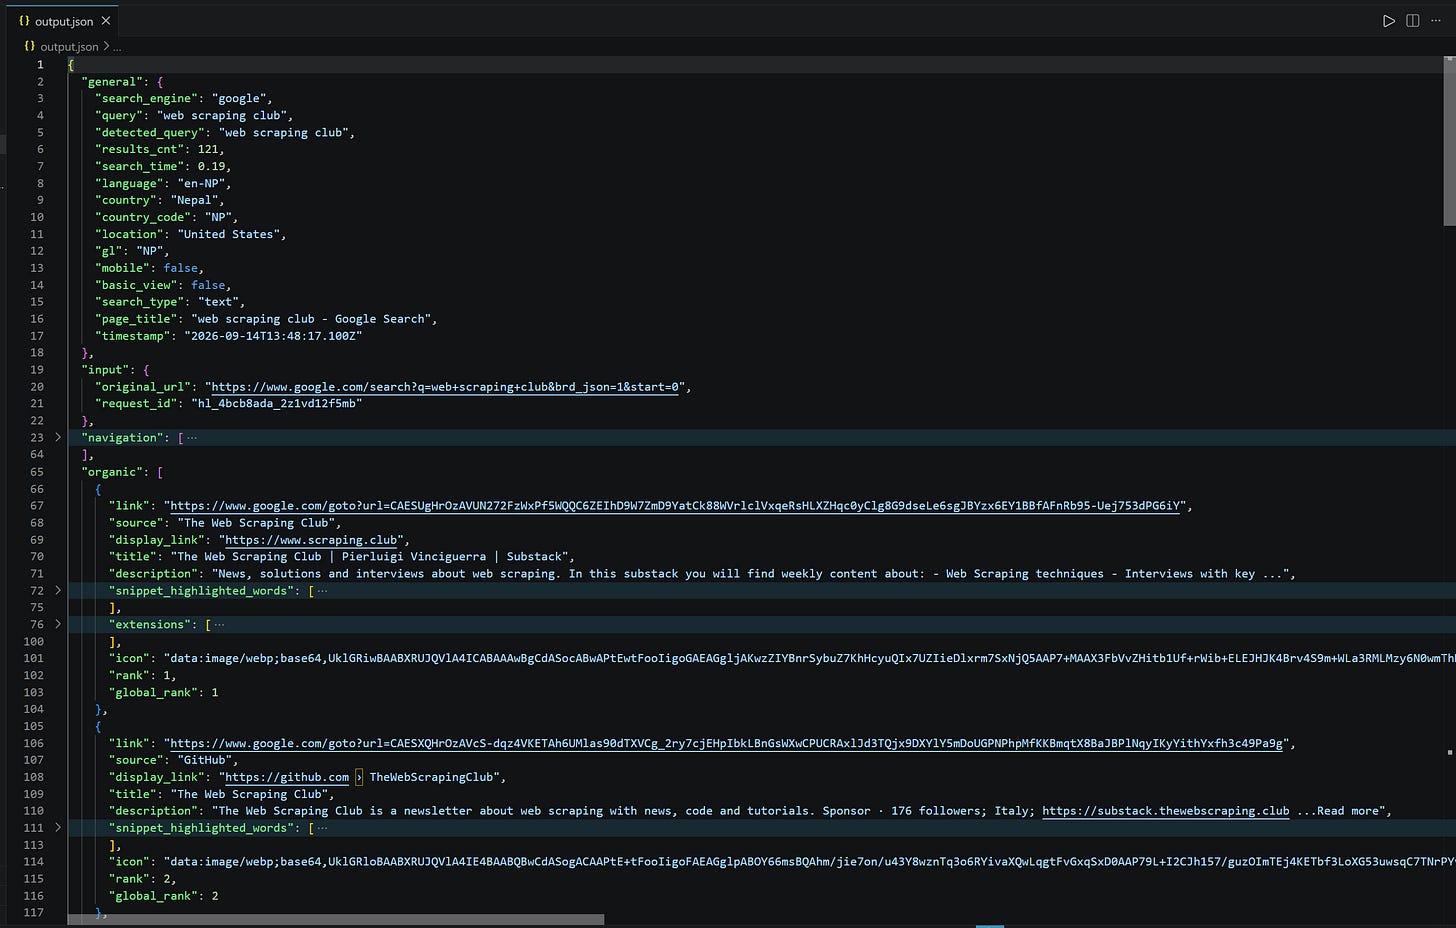
Task: Click the search_time value 0.19
Action: 211,166
